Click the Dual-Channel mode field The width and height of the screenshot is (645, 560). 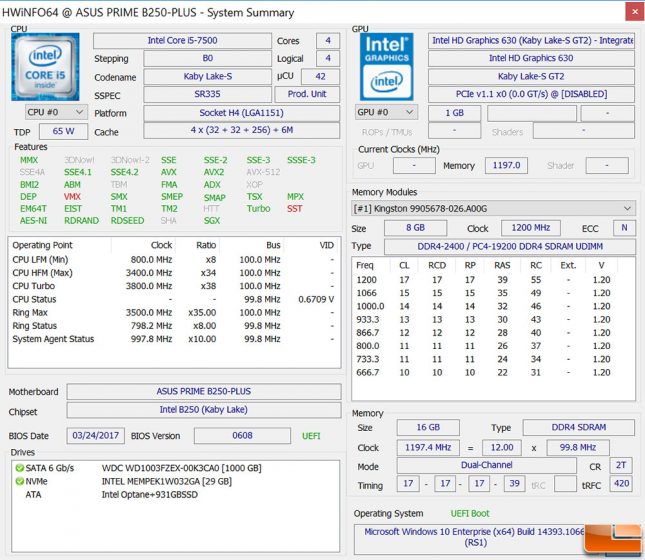click(x=486, y=465)
